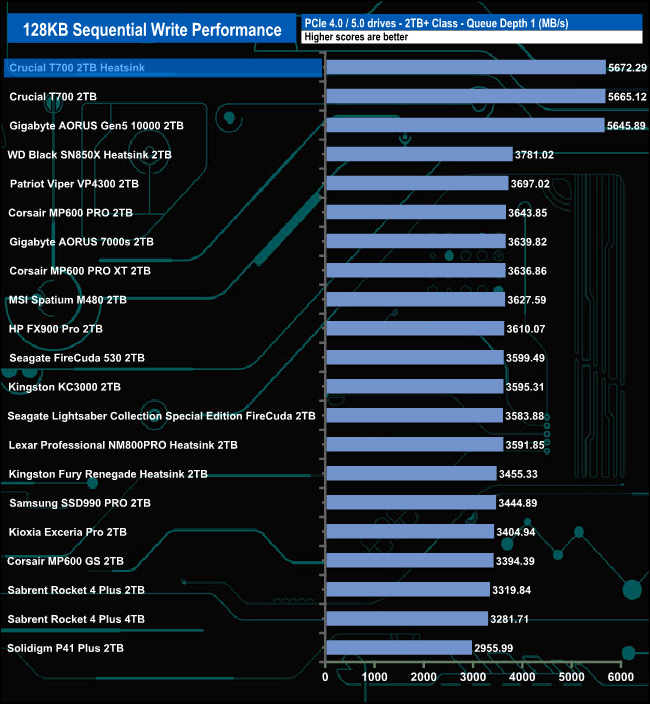The height and width of the screenshot is (704, 650).
Task: Select 'Seagate FireCuda 530 2TB' label
Action: point(77,358)
